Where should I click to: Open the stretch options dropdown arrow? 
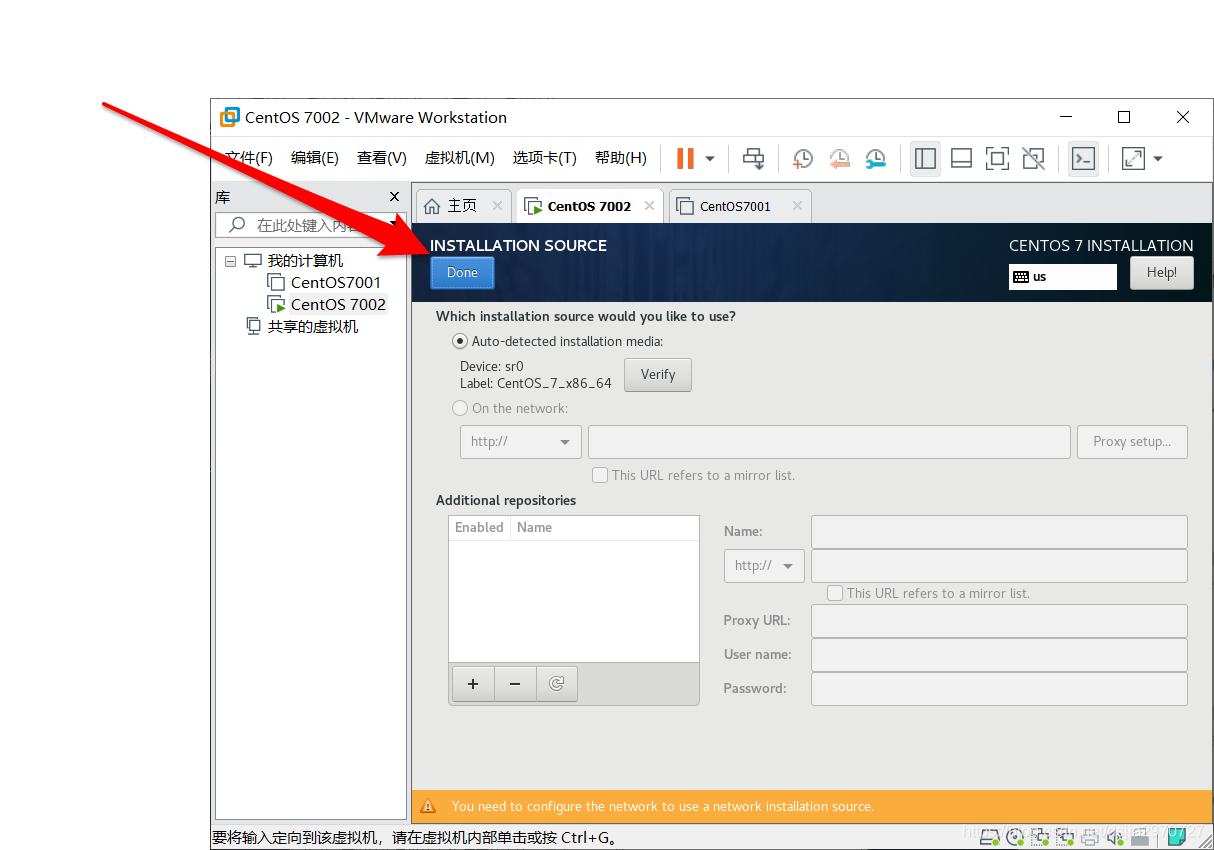1158,158
